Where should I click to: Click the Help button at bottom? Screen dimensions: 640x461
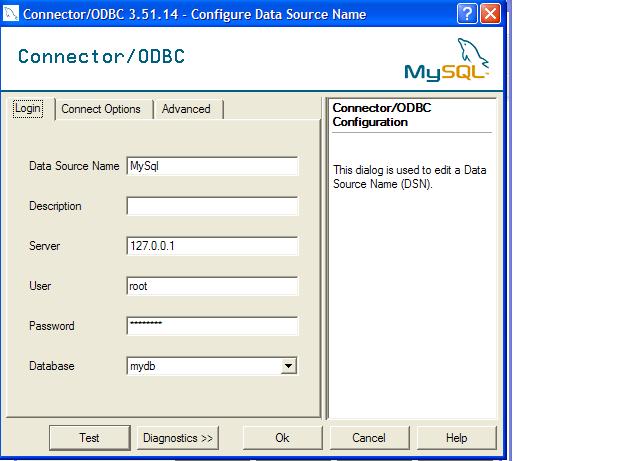click(456, 438)
